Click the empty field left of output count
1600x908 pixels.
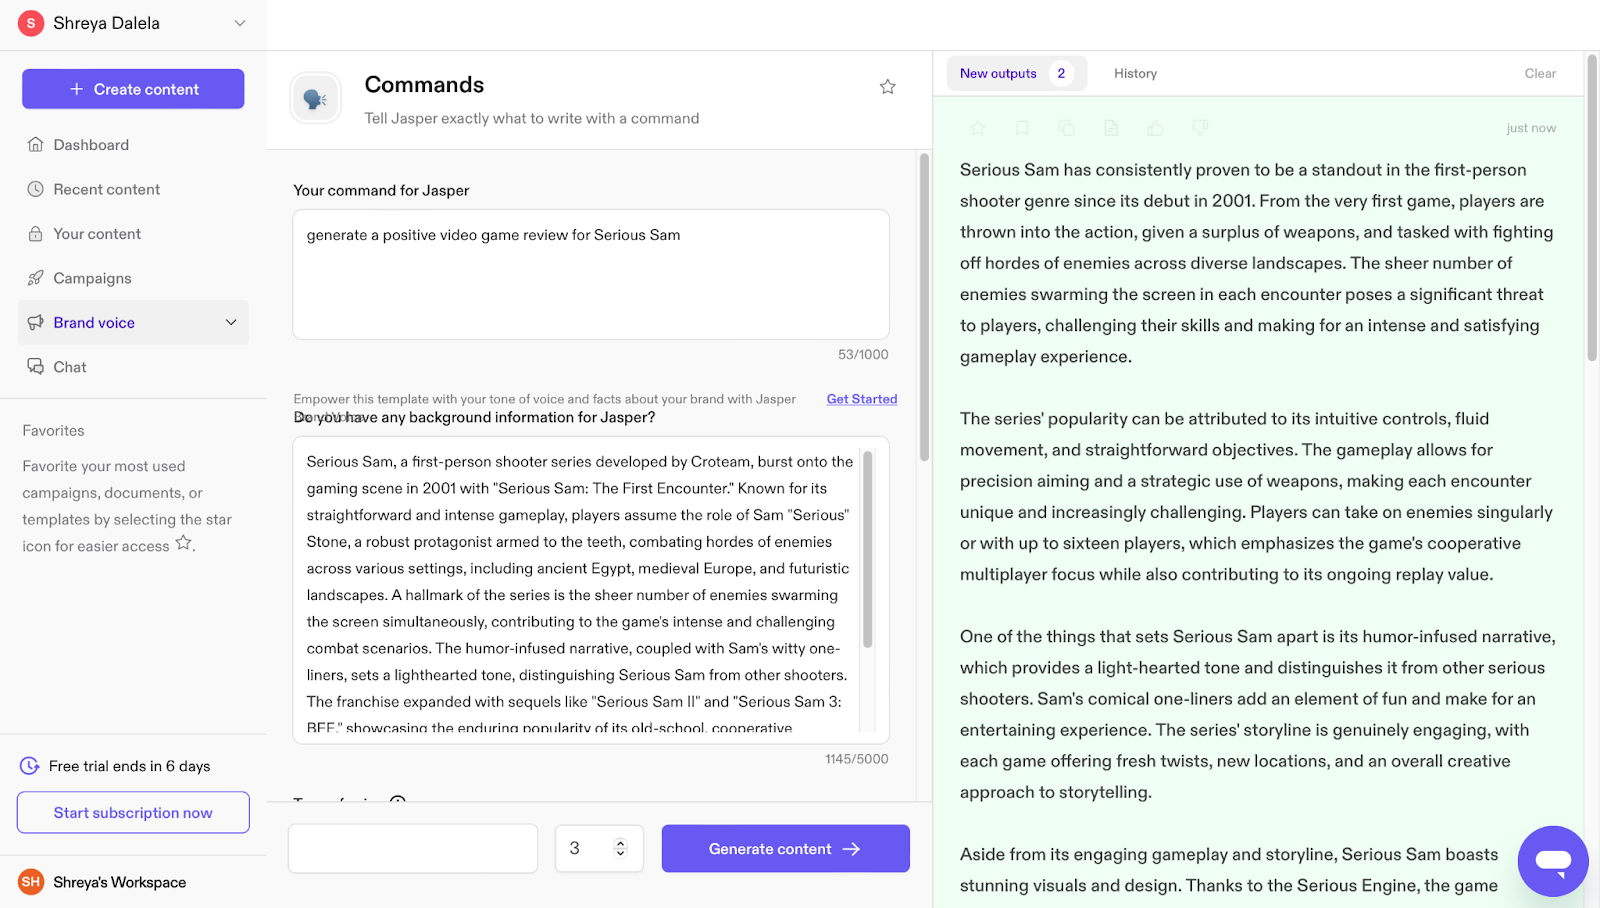pos(413,849)
